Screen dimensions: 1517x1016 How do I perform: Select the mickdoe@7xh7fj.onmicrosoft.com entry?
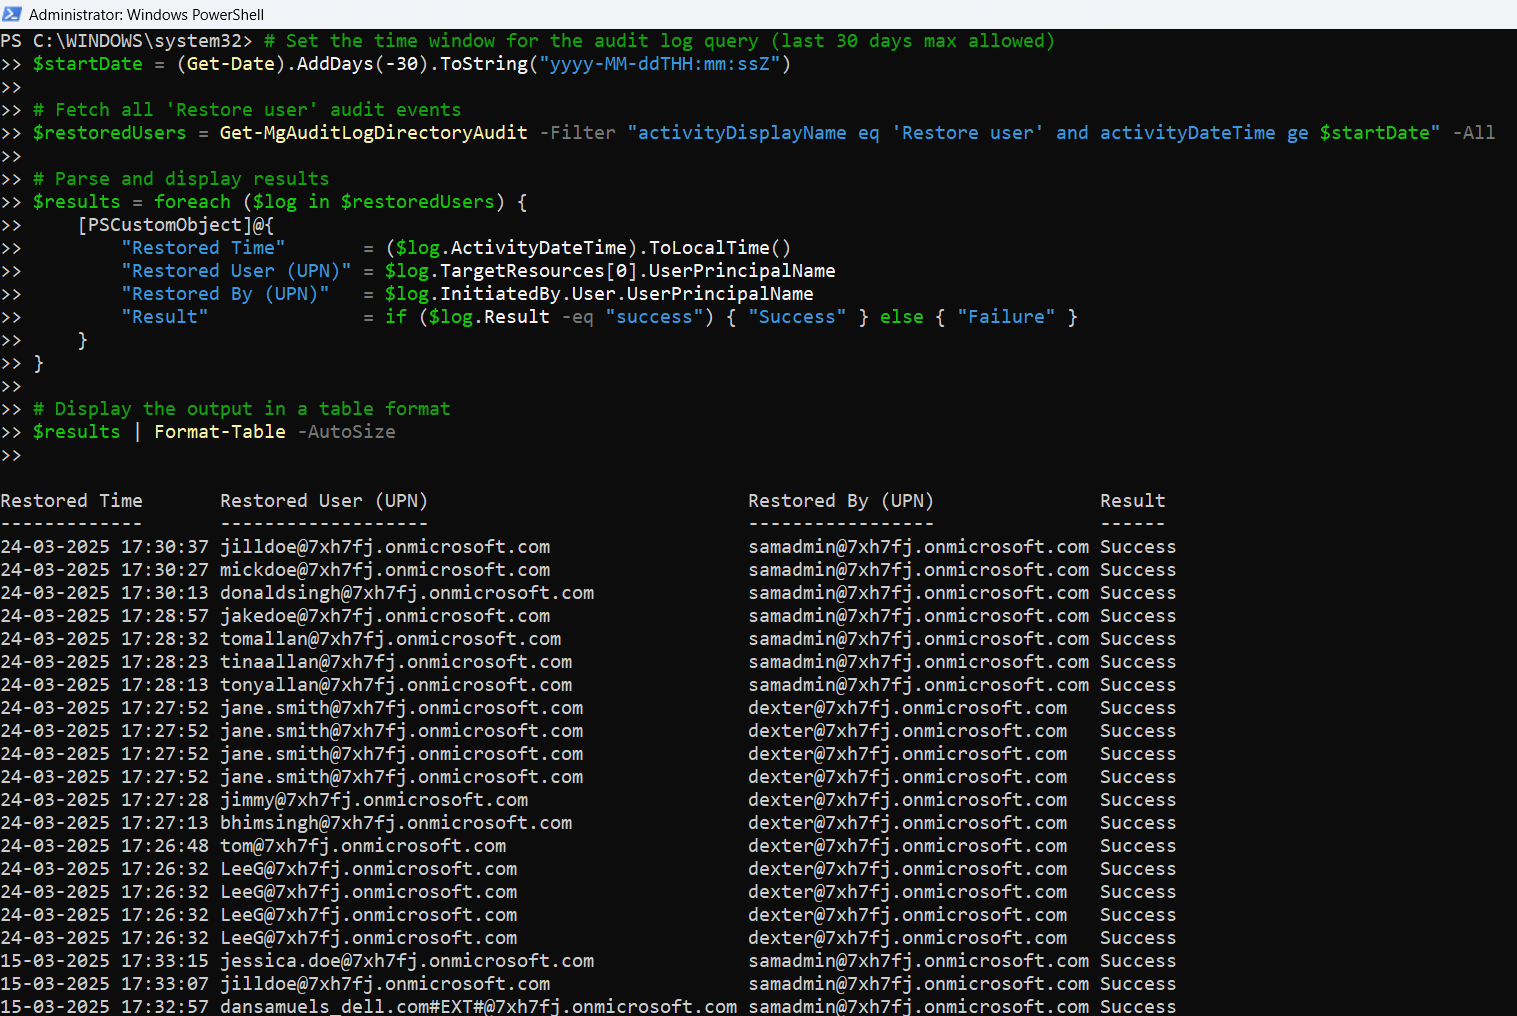(384, 570)
